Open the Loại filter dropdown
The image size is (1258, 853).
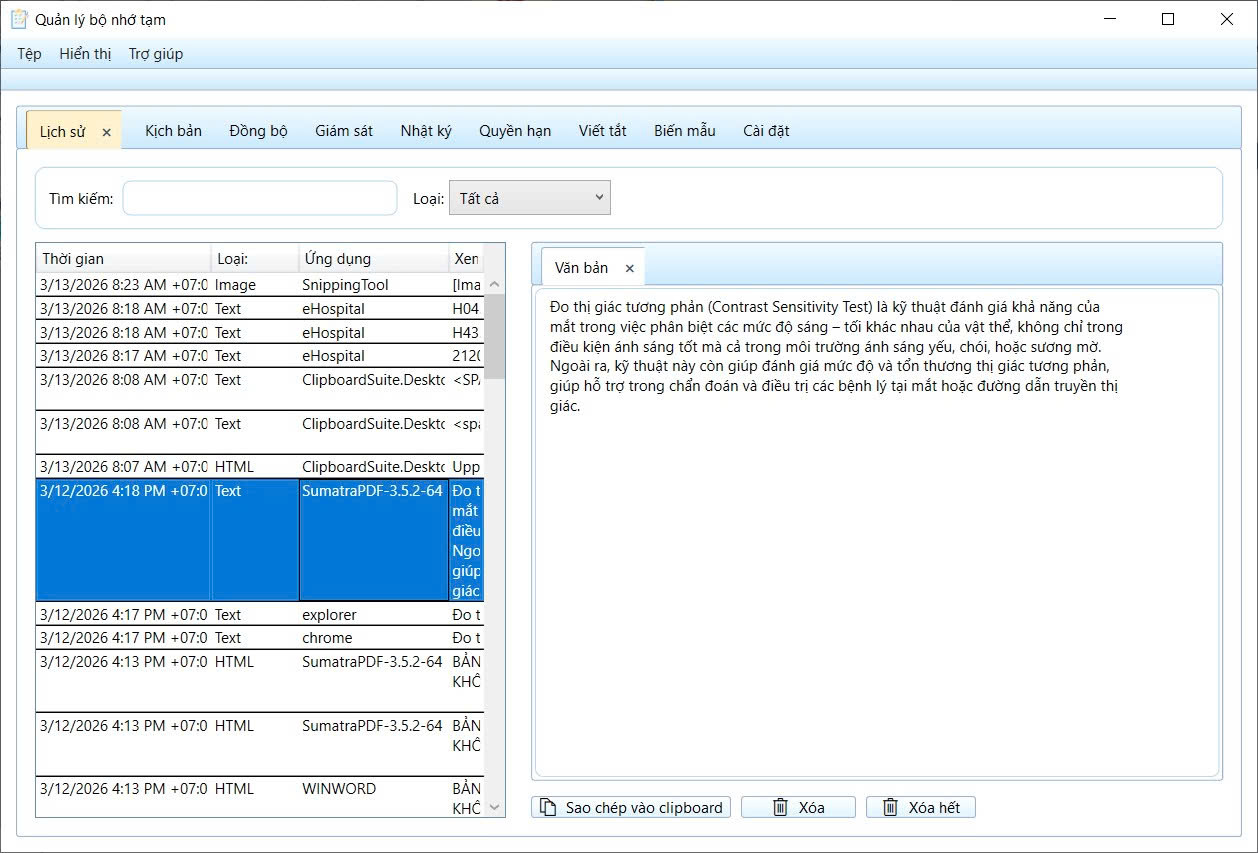[x=529, y=198]
